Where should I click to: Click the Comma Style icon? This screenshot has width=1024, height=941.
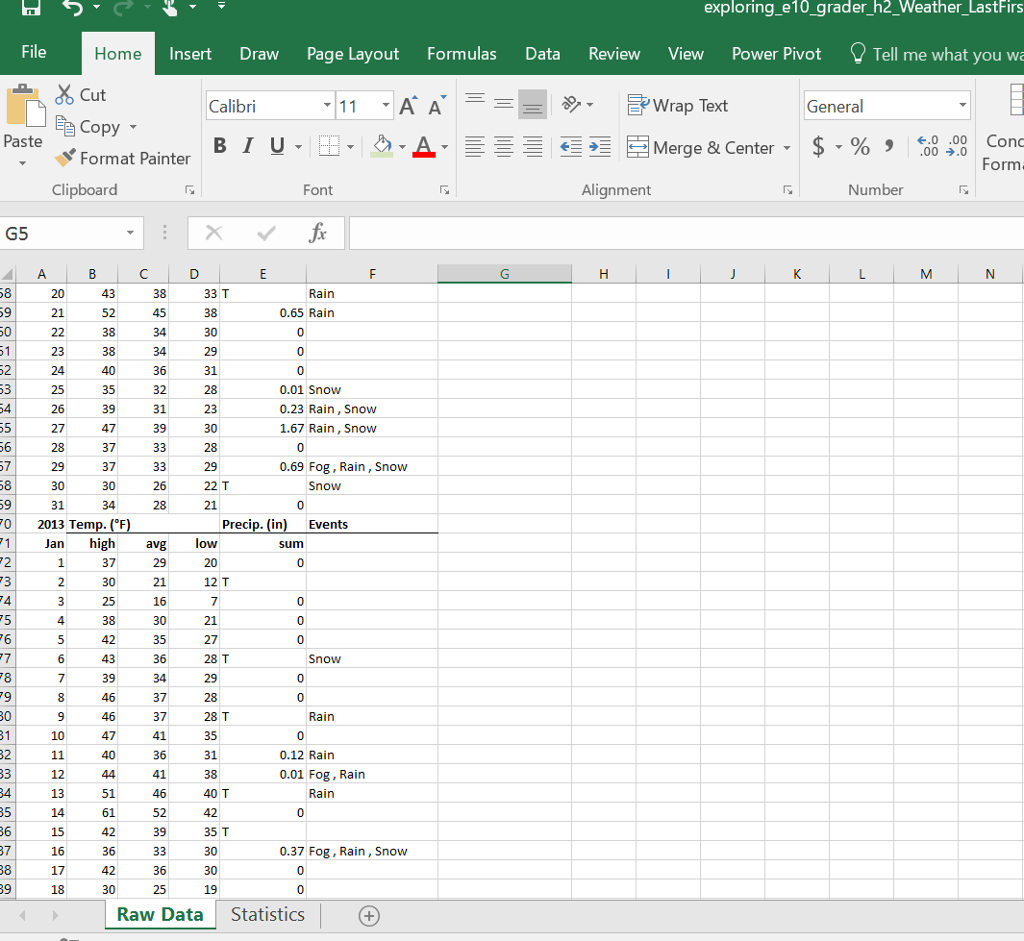pyautogui.click(x=889, y=146)
